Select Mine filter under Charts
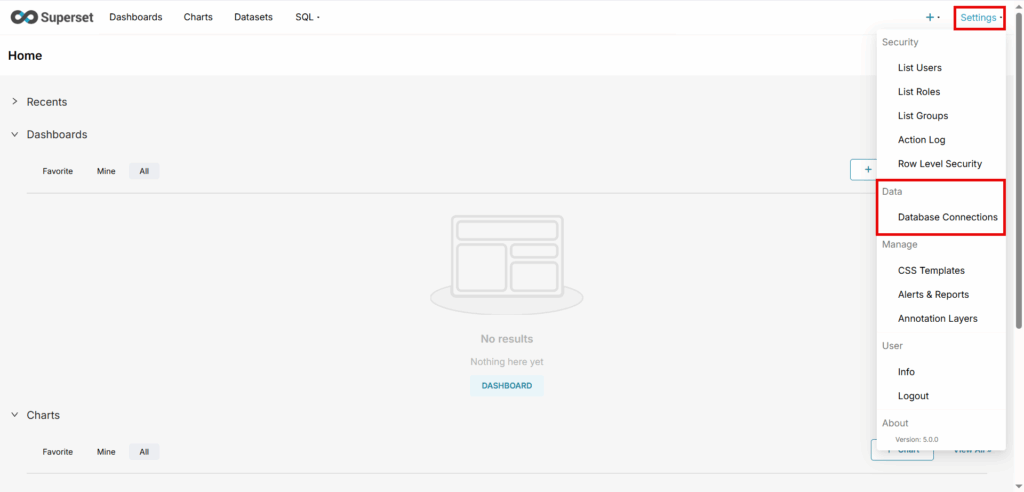 point(106,452)
